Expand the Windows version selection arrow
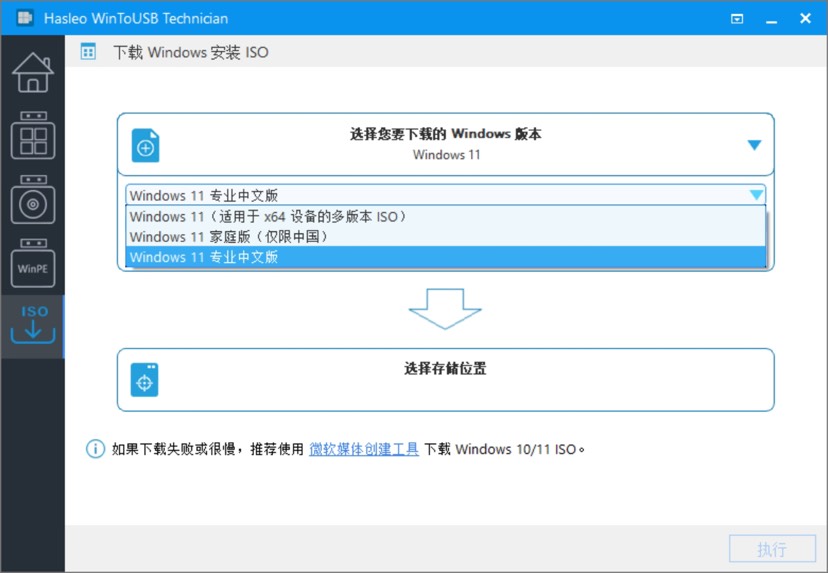Image resolution: width=828 pixels, height=573 pixels. pos(755,145)
